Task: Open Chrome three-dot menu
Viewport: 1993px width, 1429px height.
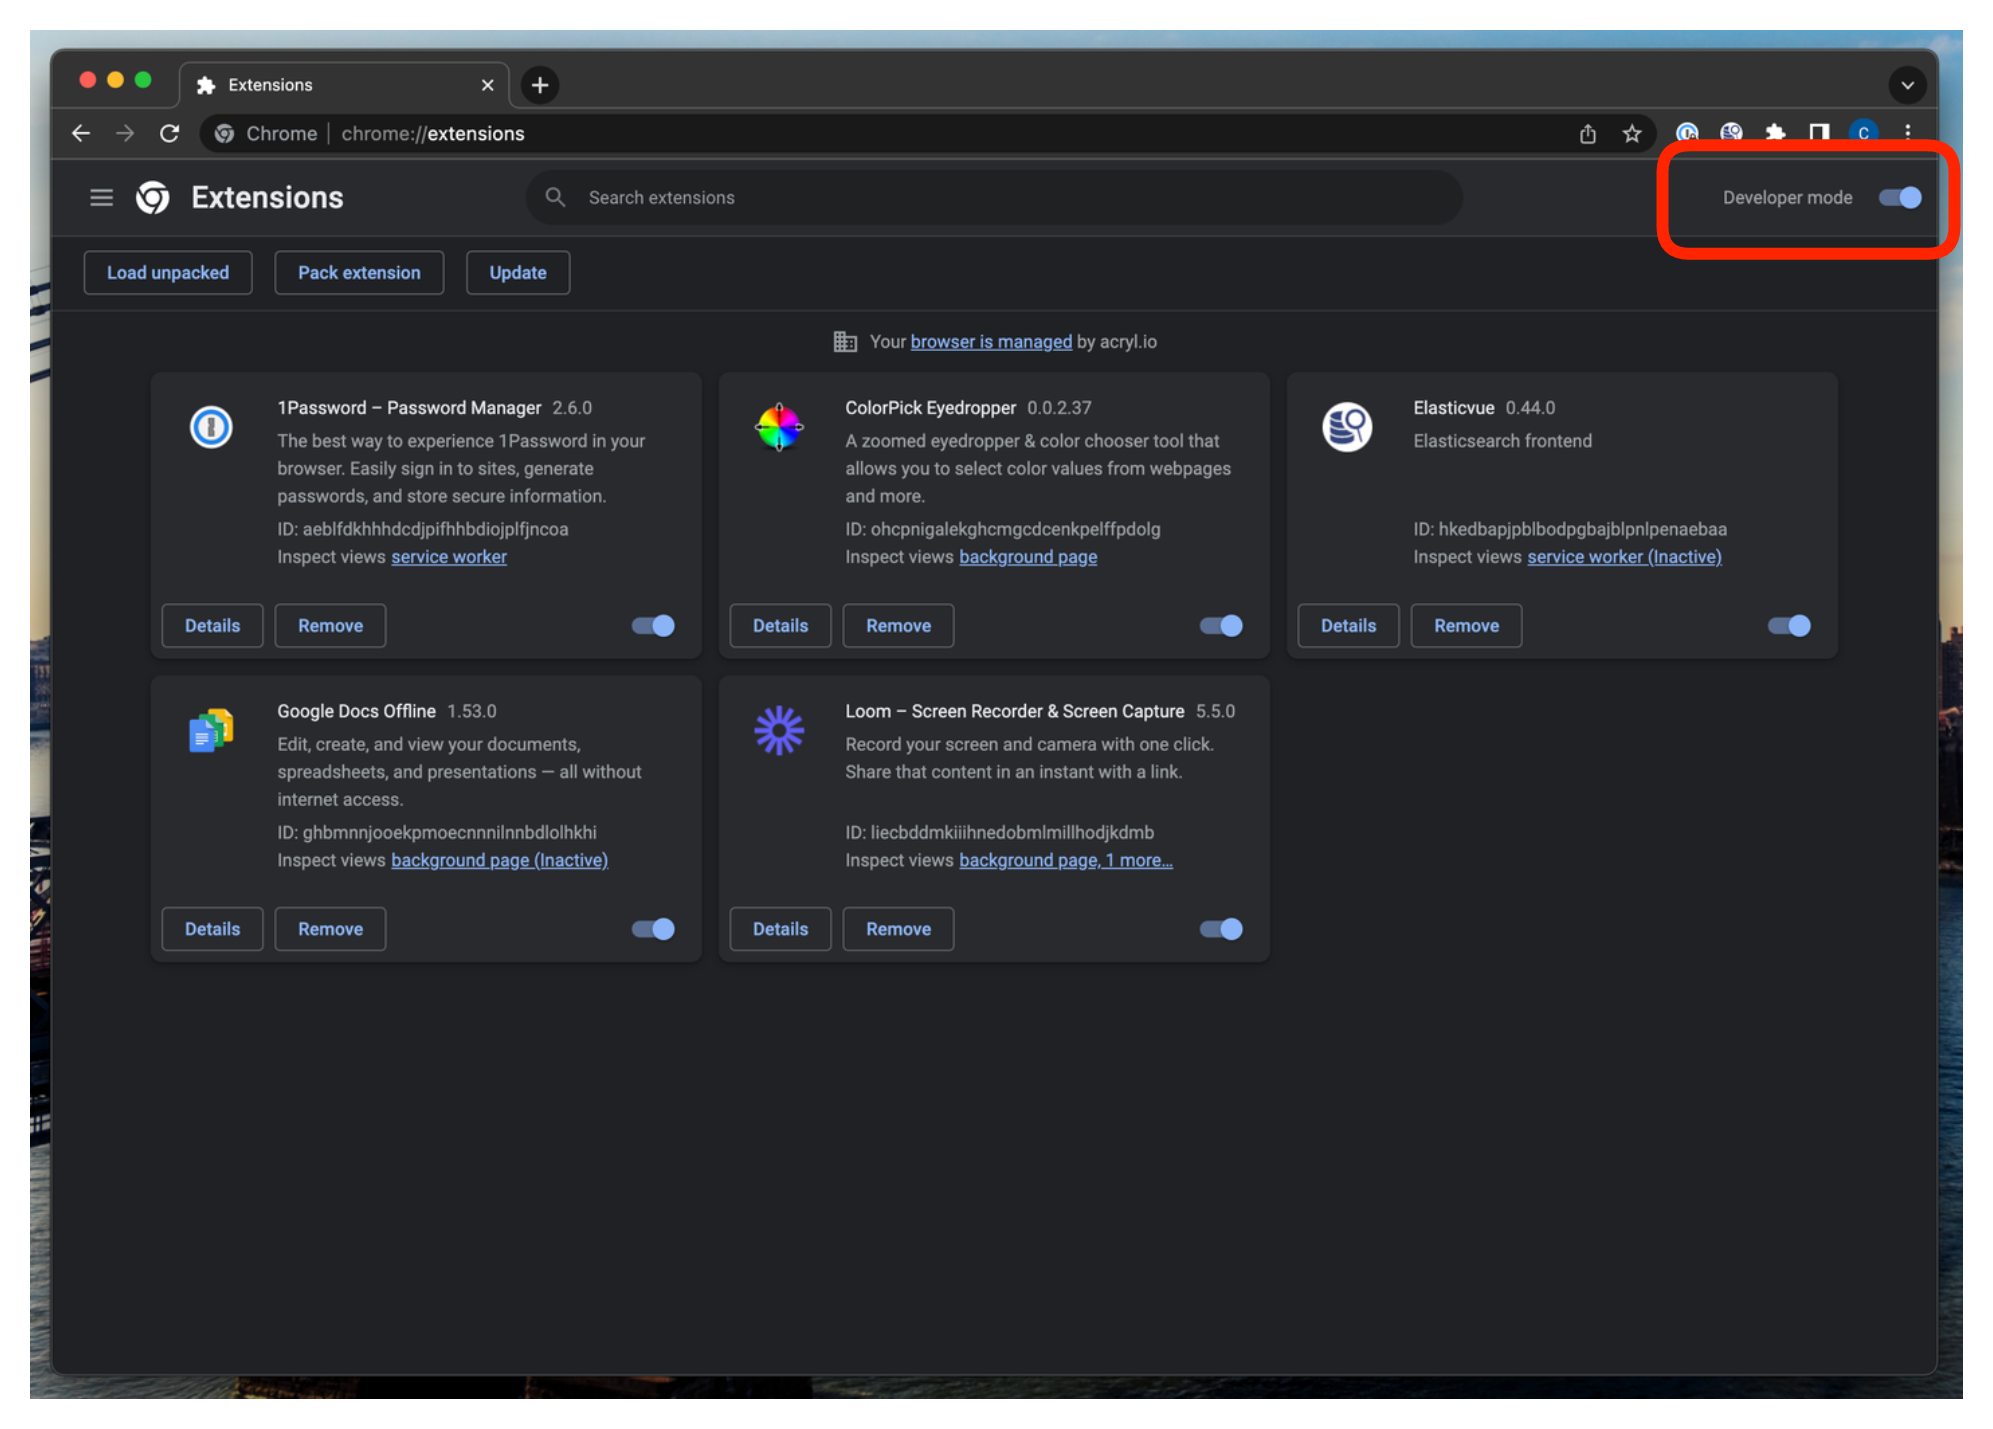Action: pyautogui.click(x=1908, y=133)
